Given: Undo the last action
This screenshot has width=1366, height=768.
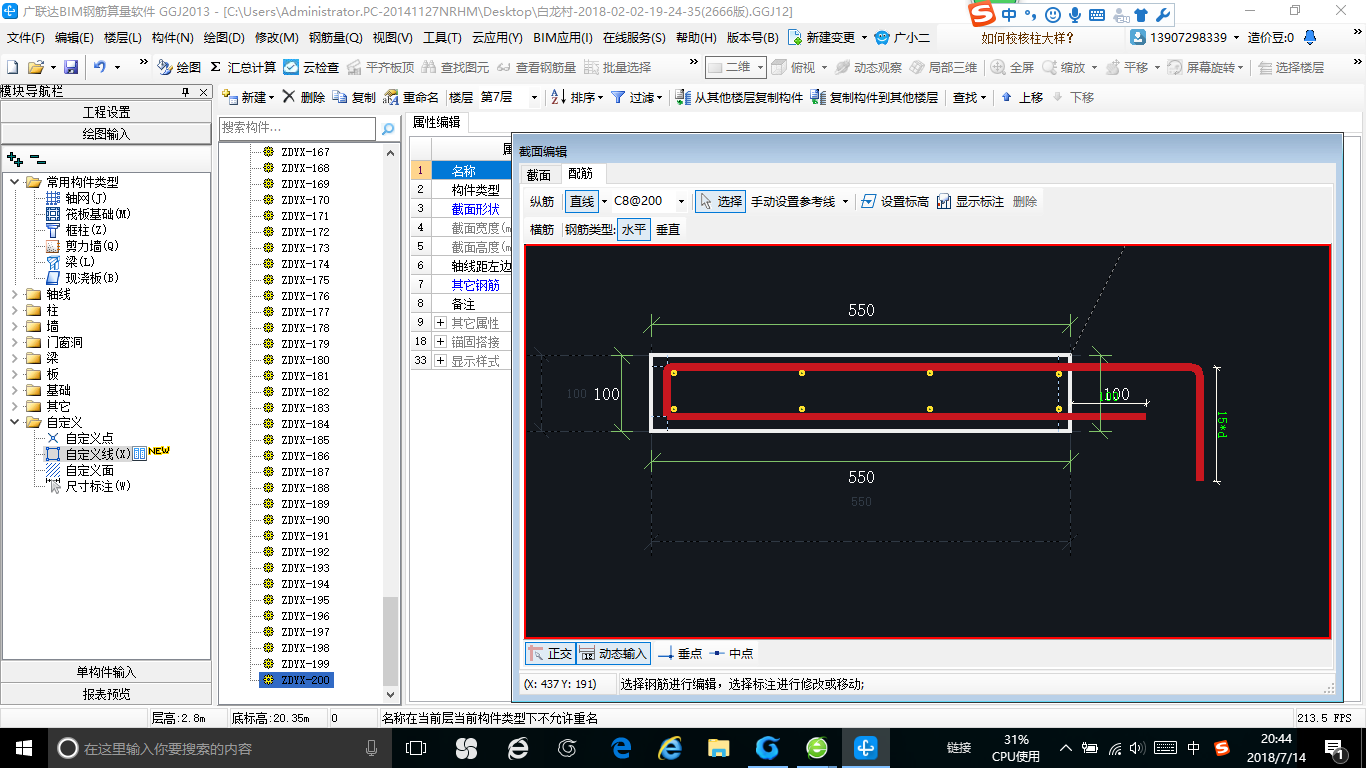Looking at the screenshot, I should 100,67.
